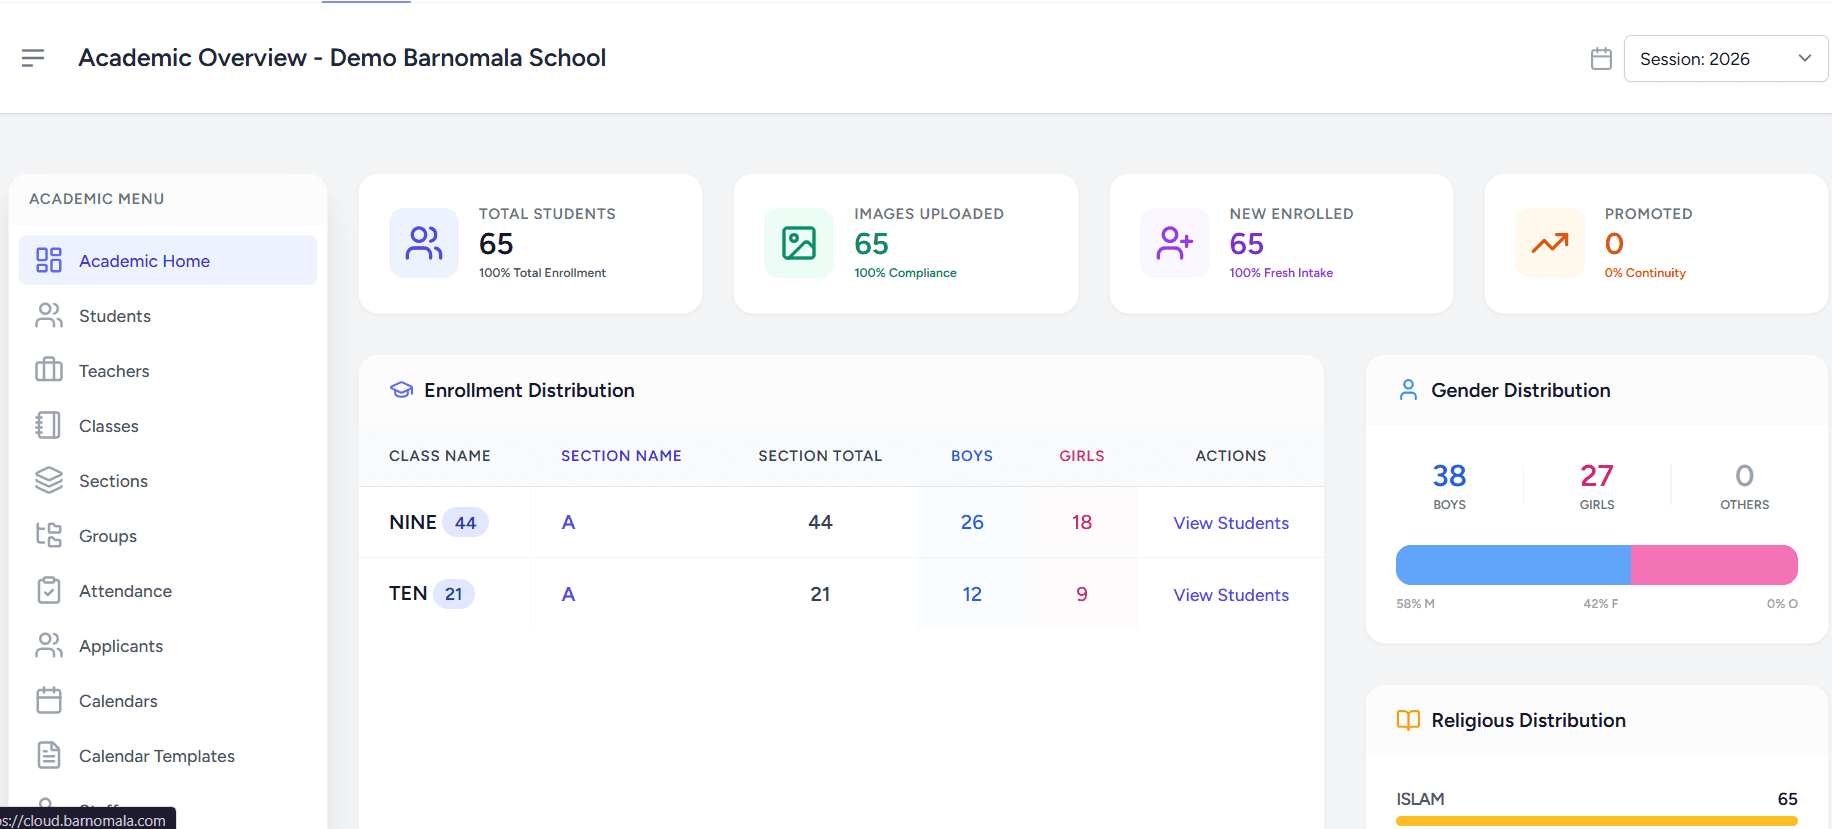Click the Groups tree icon
The width and height of the screenshot is (1832, 829).
[x=49, y=535]
